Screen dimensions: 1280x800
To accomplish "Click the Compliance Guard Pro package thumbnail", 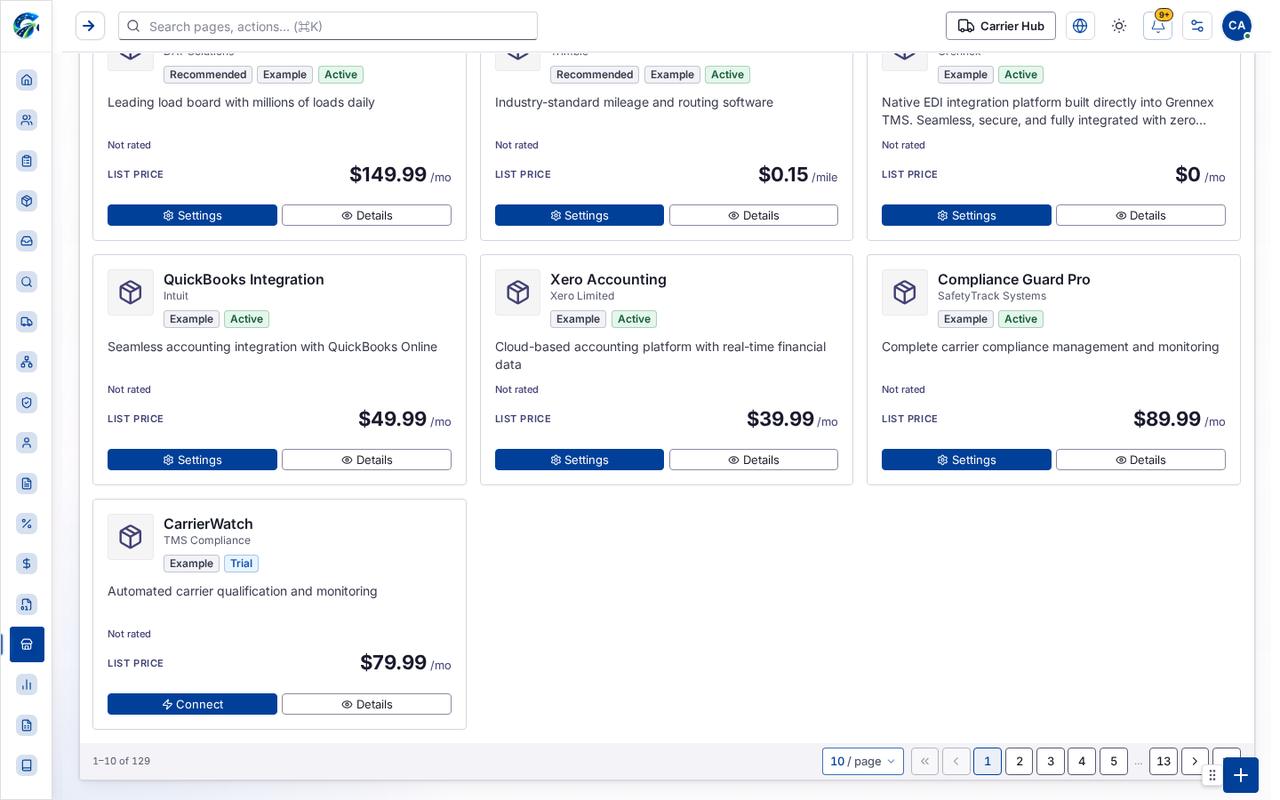I will pyautogui.click(x=904, y=292).
